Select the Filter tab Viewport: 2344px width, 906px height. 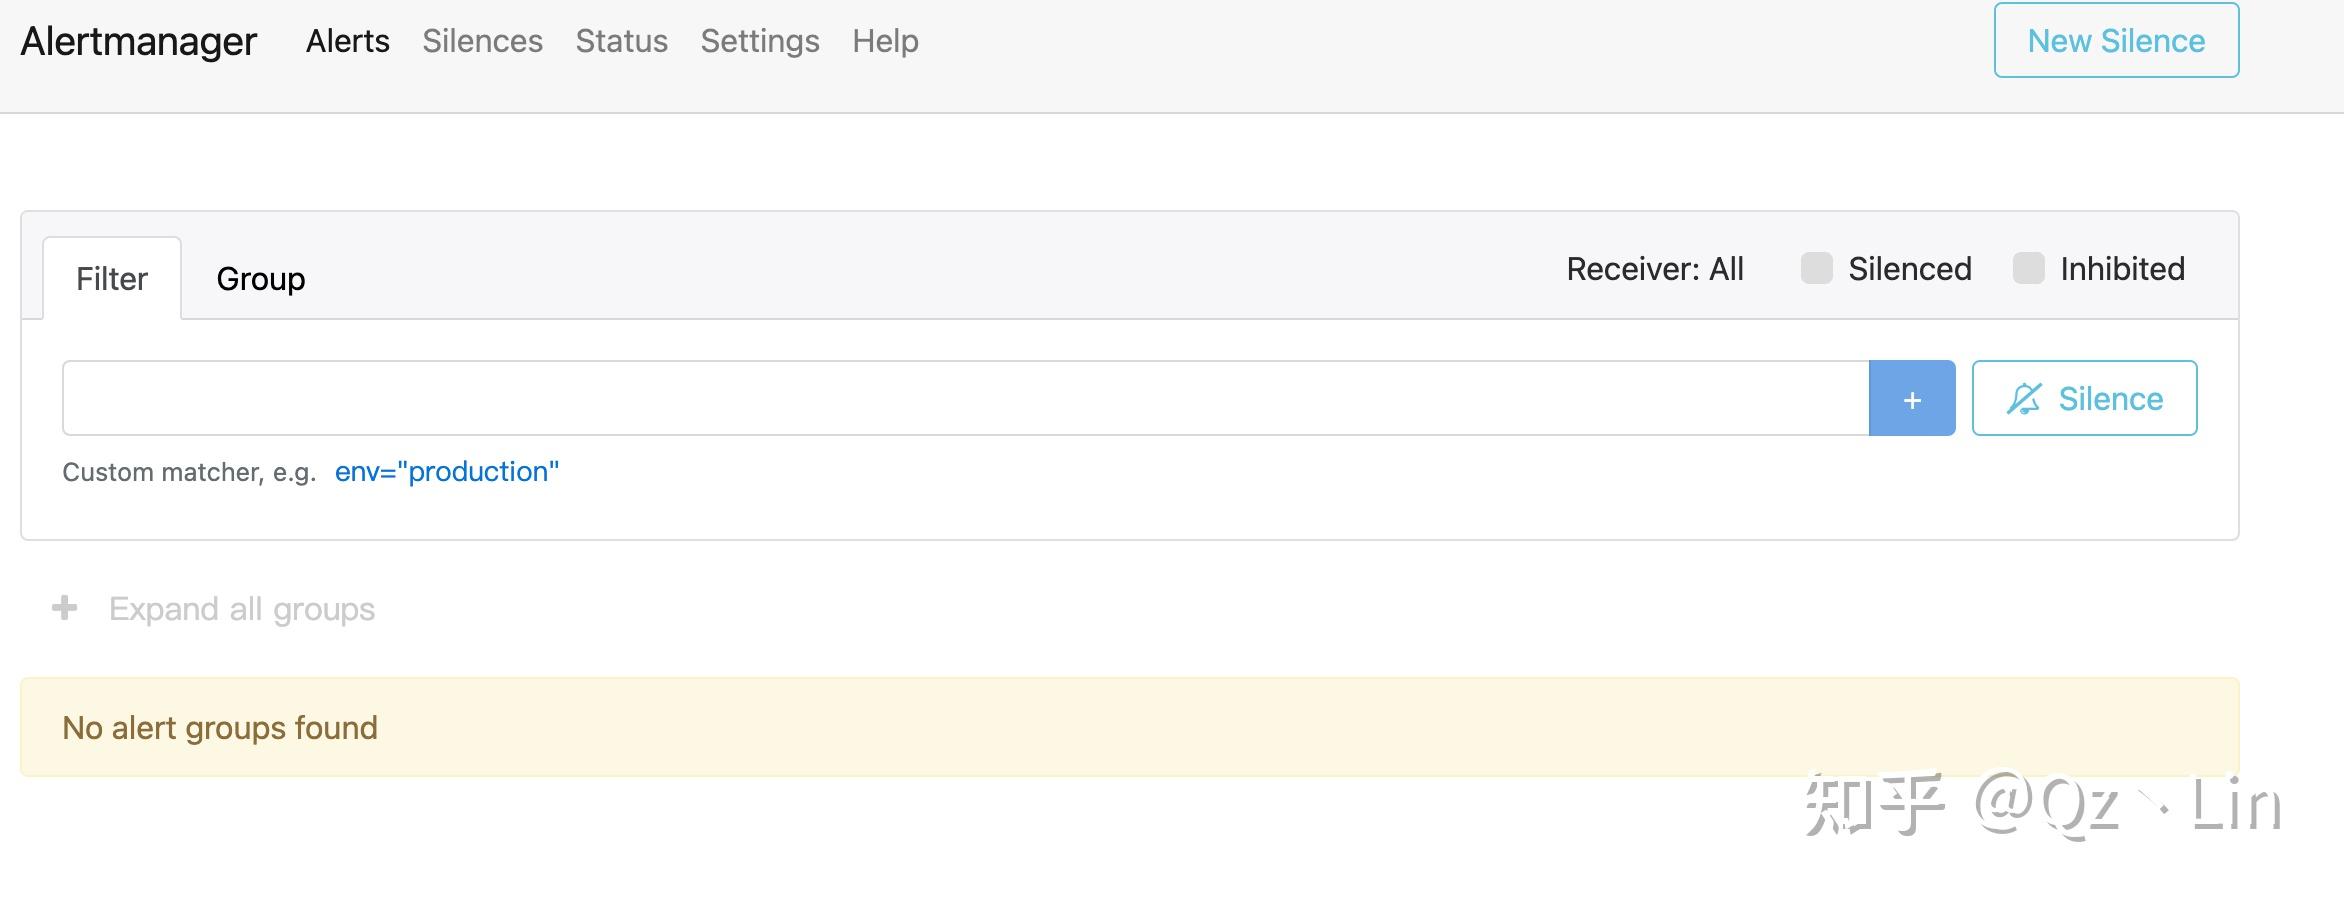click(110, 278)
